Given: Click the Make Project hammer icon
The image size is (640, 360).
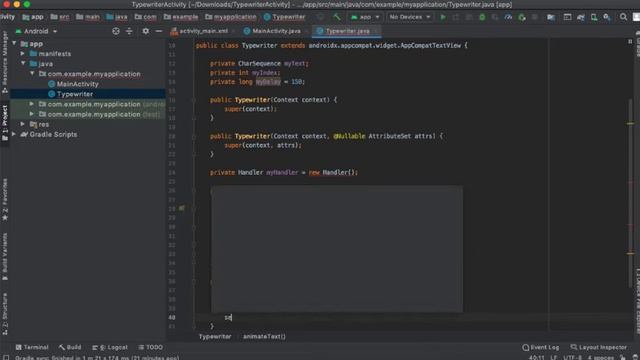Looking at the screenshot, I should [x=337, y=17].
